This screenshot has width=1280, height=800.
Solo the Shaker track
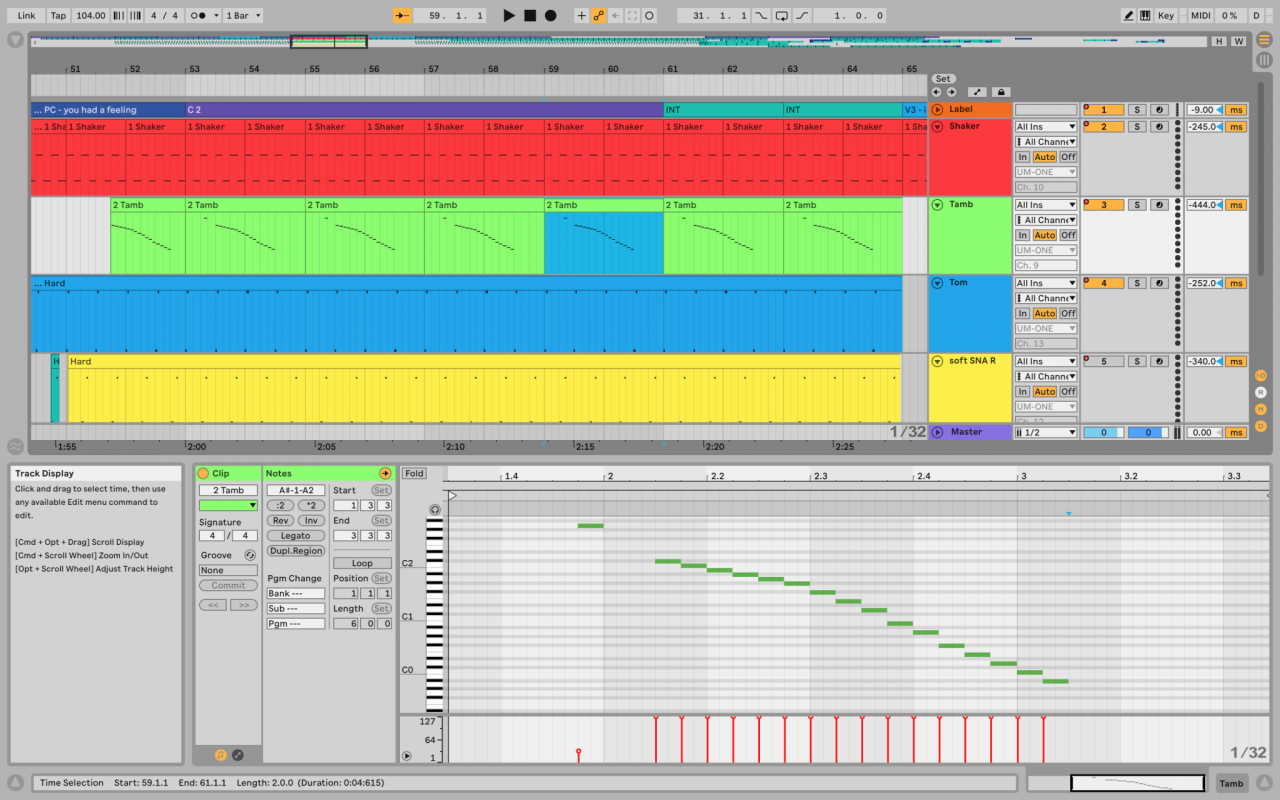[x=1137, y=127]
